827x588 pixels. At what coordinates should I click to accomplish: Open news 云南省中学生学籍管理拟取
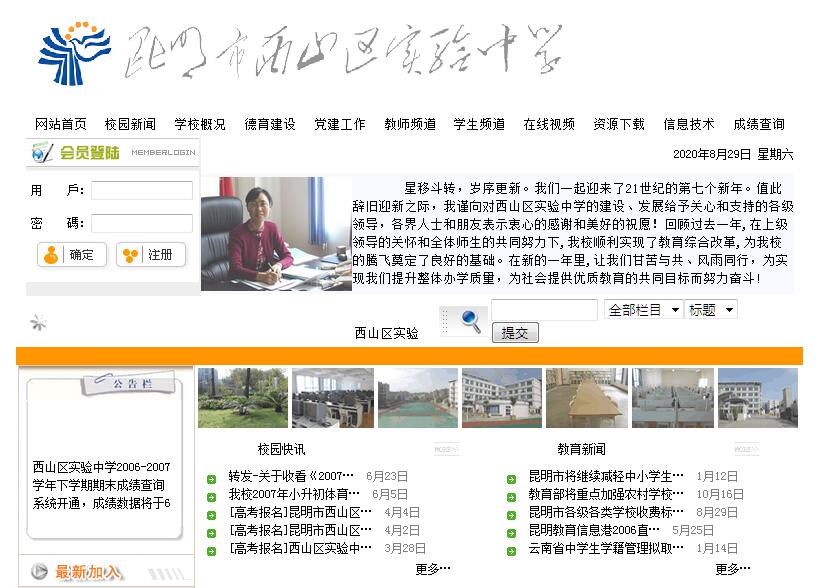[x=606, y=548]
